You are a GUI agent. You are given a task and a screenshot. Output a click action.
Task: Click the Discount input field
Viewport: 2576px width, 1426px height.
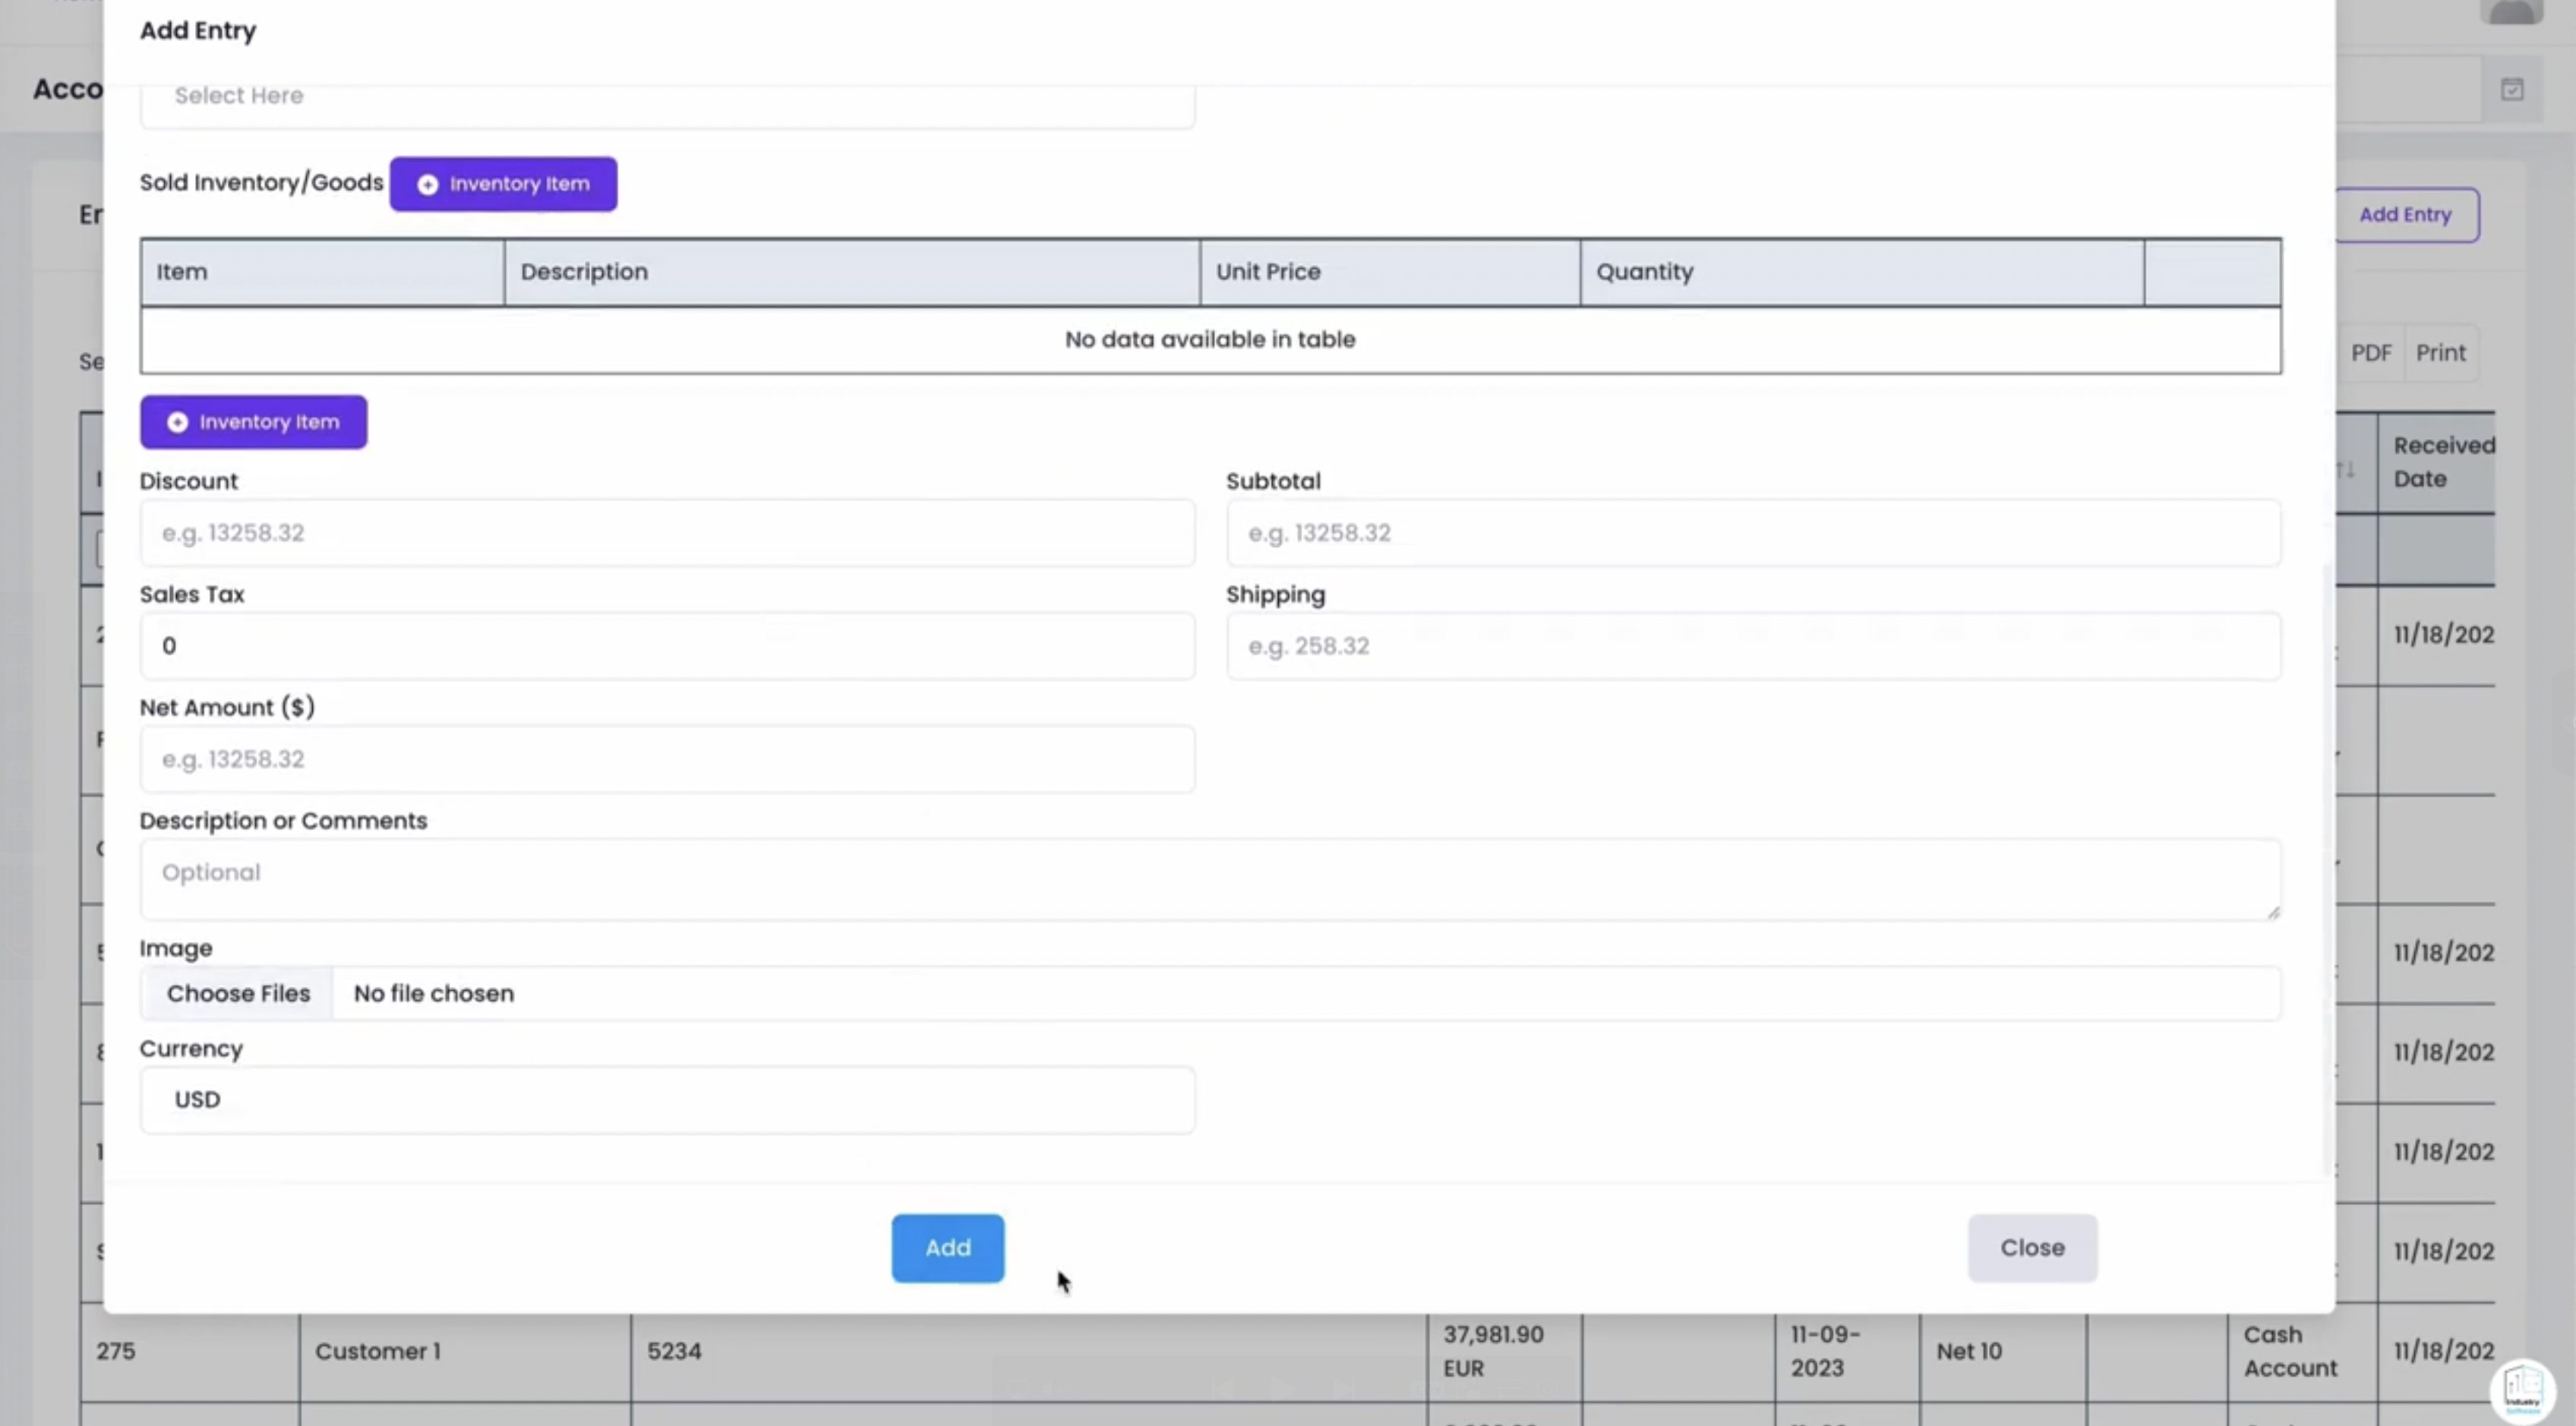click(667, 533)
